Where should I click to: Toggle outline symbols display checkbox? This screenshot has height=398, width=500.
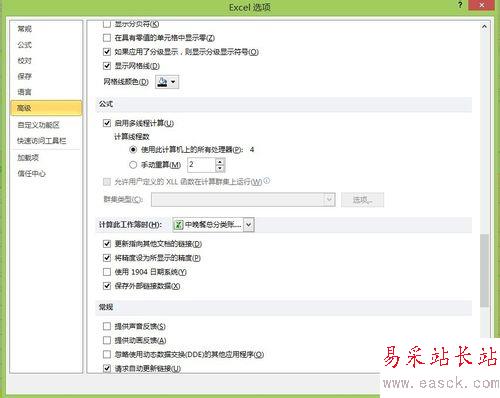coord(107,52)
